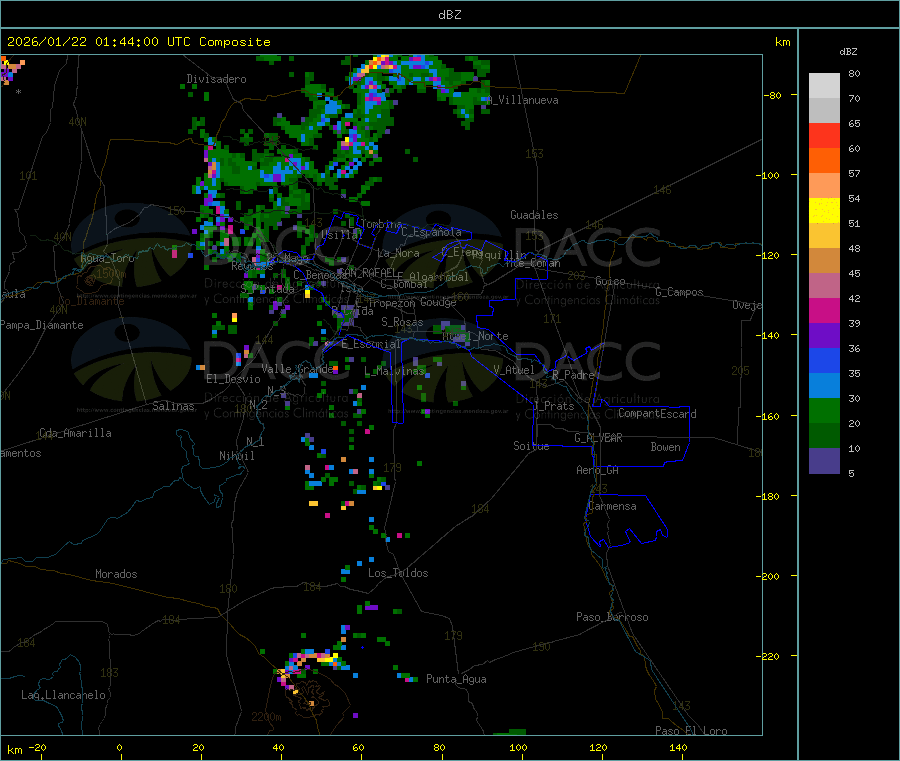Click the Goudge location label
This screenshot has width=900, height=761.
point(438,302)
